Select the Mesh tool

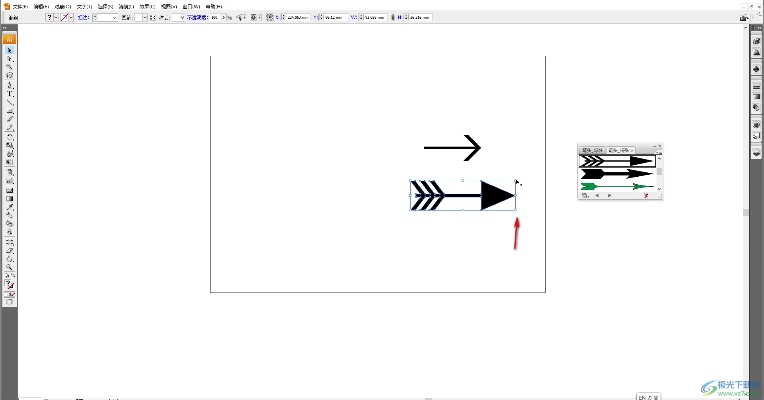(x=9, y=190)
